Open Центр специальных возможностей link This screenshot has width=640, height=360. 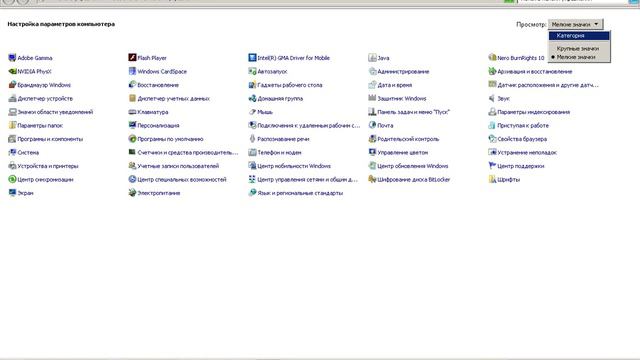182,179
